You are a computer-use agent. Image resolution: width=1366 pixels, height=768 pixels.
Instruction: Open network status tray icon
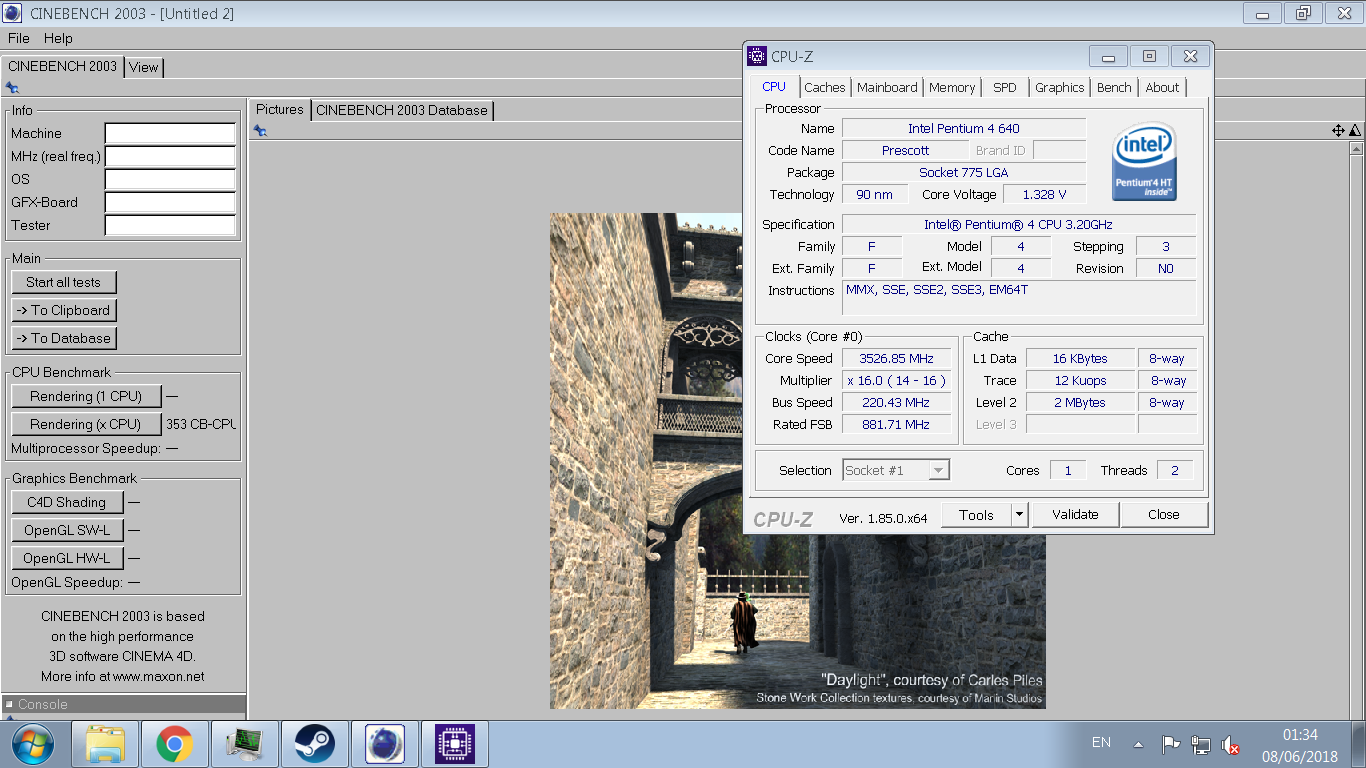1201,745
